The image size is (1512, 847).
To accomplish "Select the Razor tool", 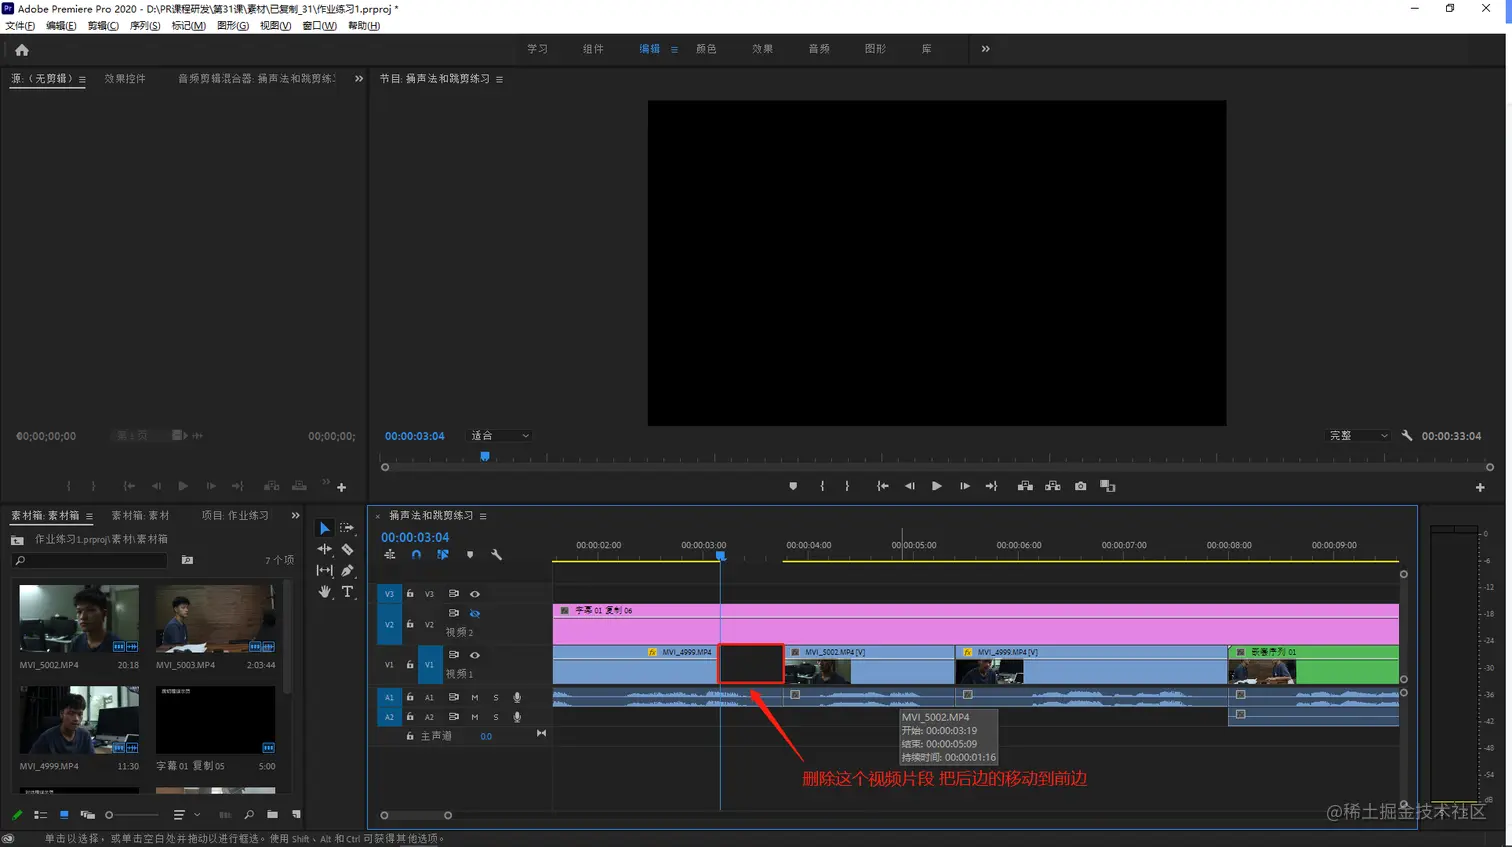I will click(x=347, y=549).
